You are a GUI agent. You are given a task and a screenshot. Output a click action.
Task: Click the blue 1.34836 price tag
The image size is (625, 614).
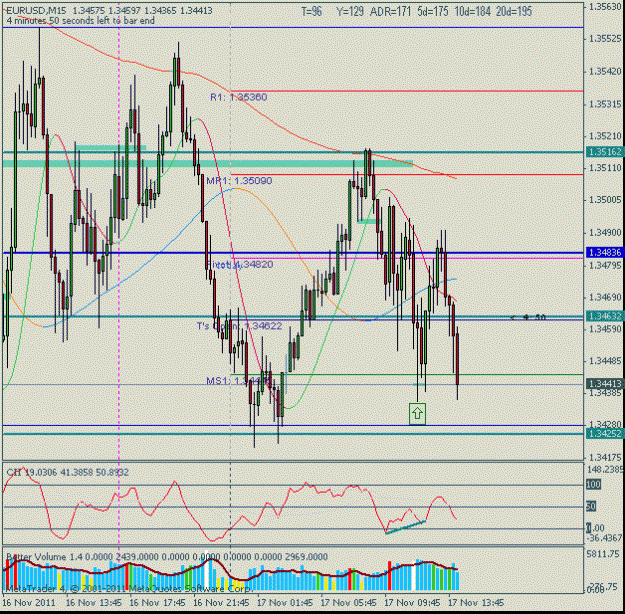(605, 252)
